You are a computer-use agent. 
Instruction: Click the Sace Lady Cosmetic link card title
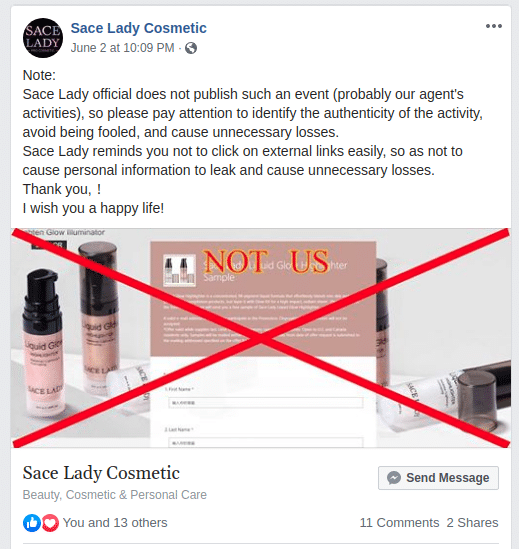tap(101, 473)
